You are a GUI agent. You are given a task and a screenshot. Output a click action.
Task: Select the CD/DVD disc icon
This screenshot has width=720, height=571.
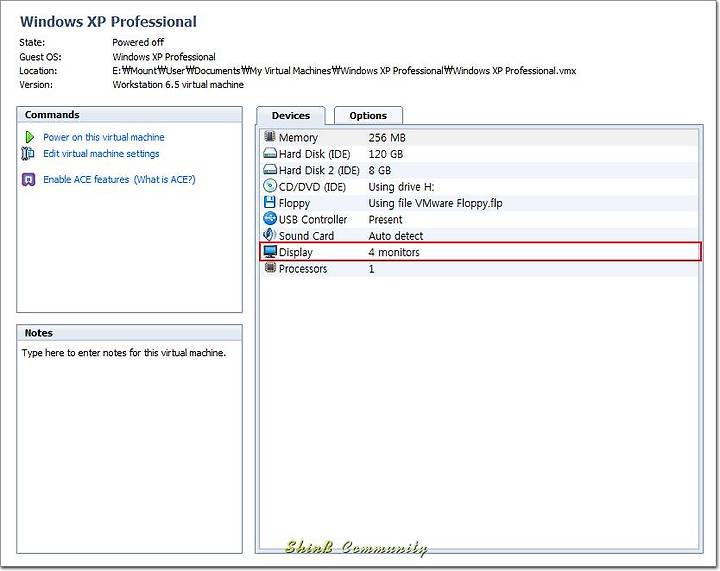[x=270, y=186]
